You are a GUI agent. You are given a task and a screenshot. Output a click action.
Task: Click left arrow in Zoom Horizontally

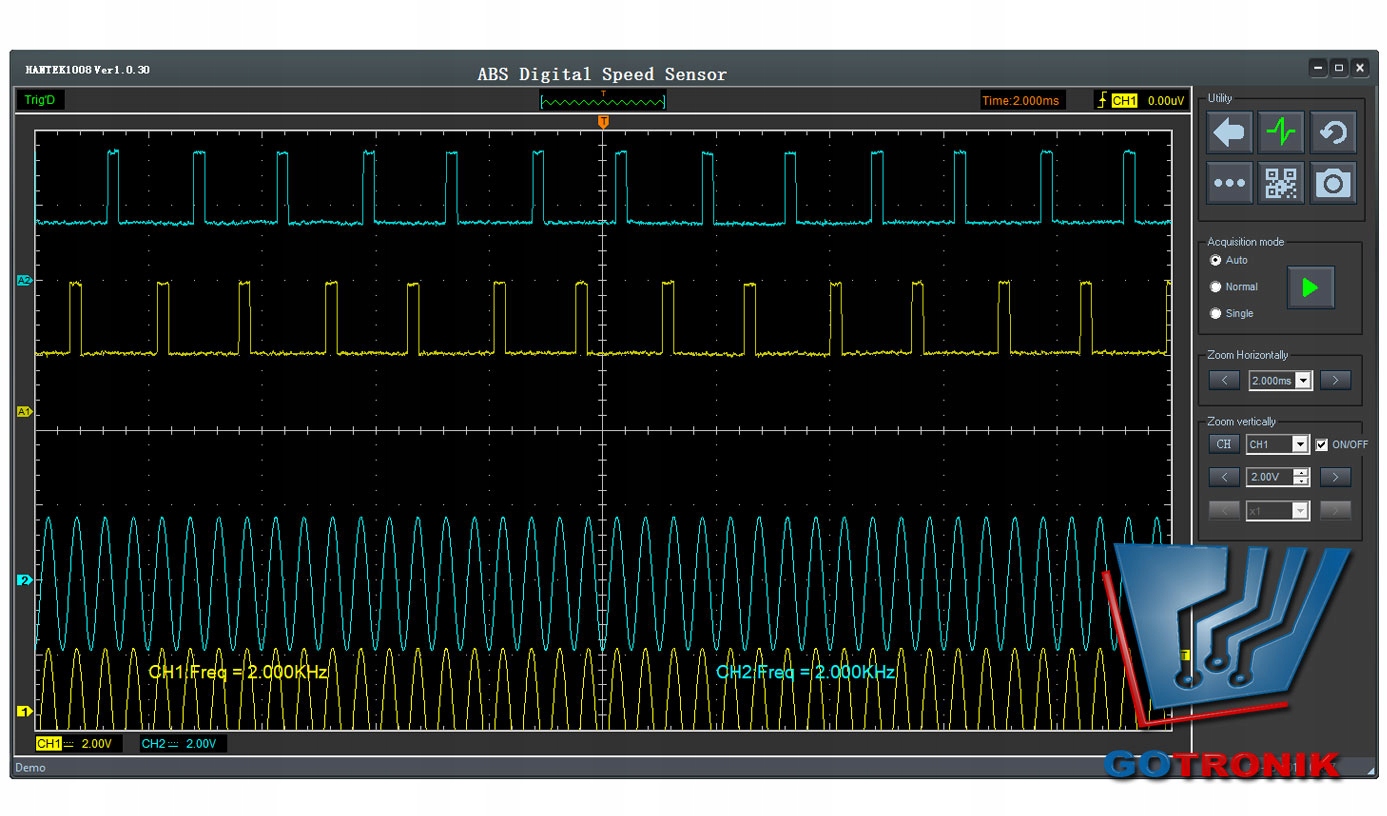coord(1224,380)
